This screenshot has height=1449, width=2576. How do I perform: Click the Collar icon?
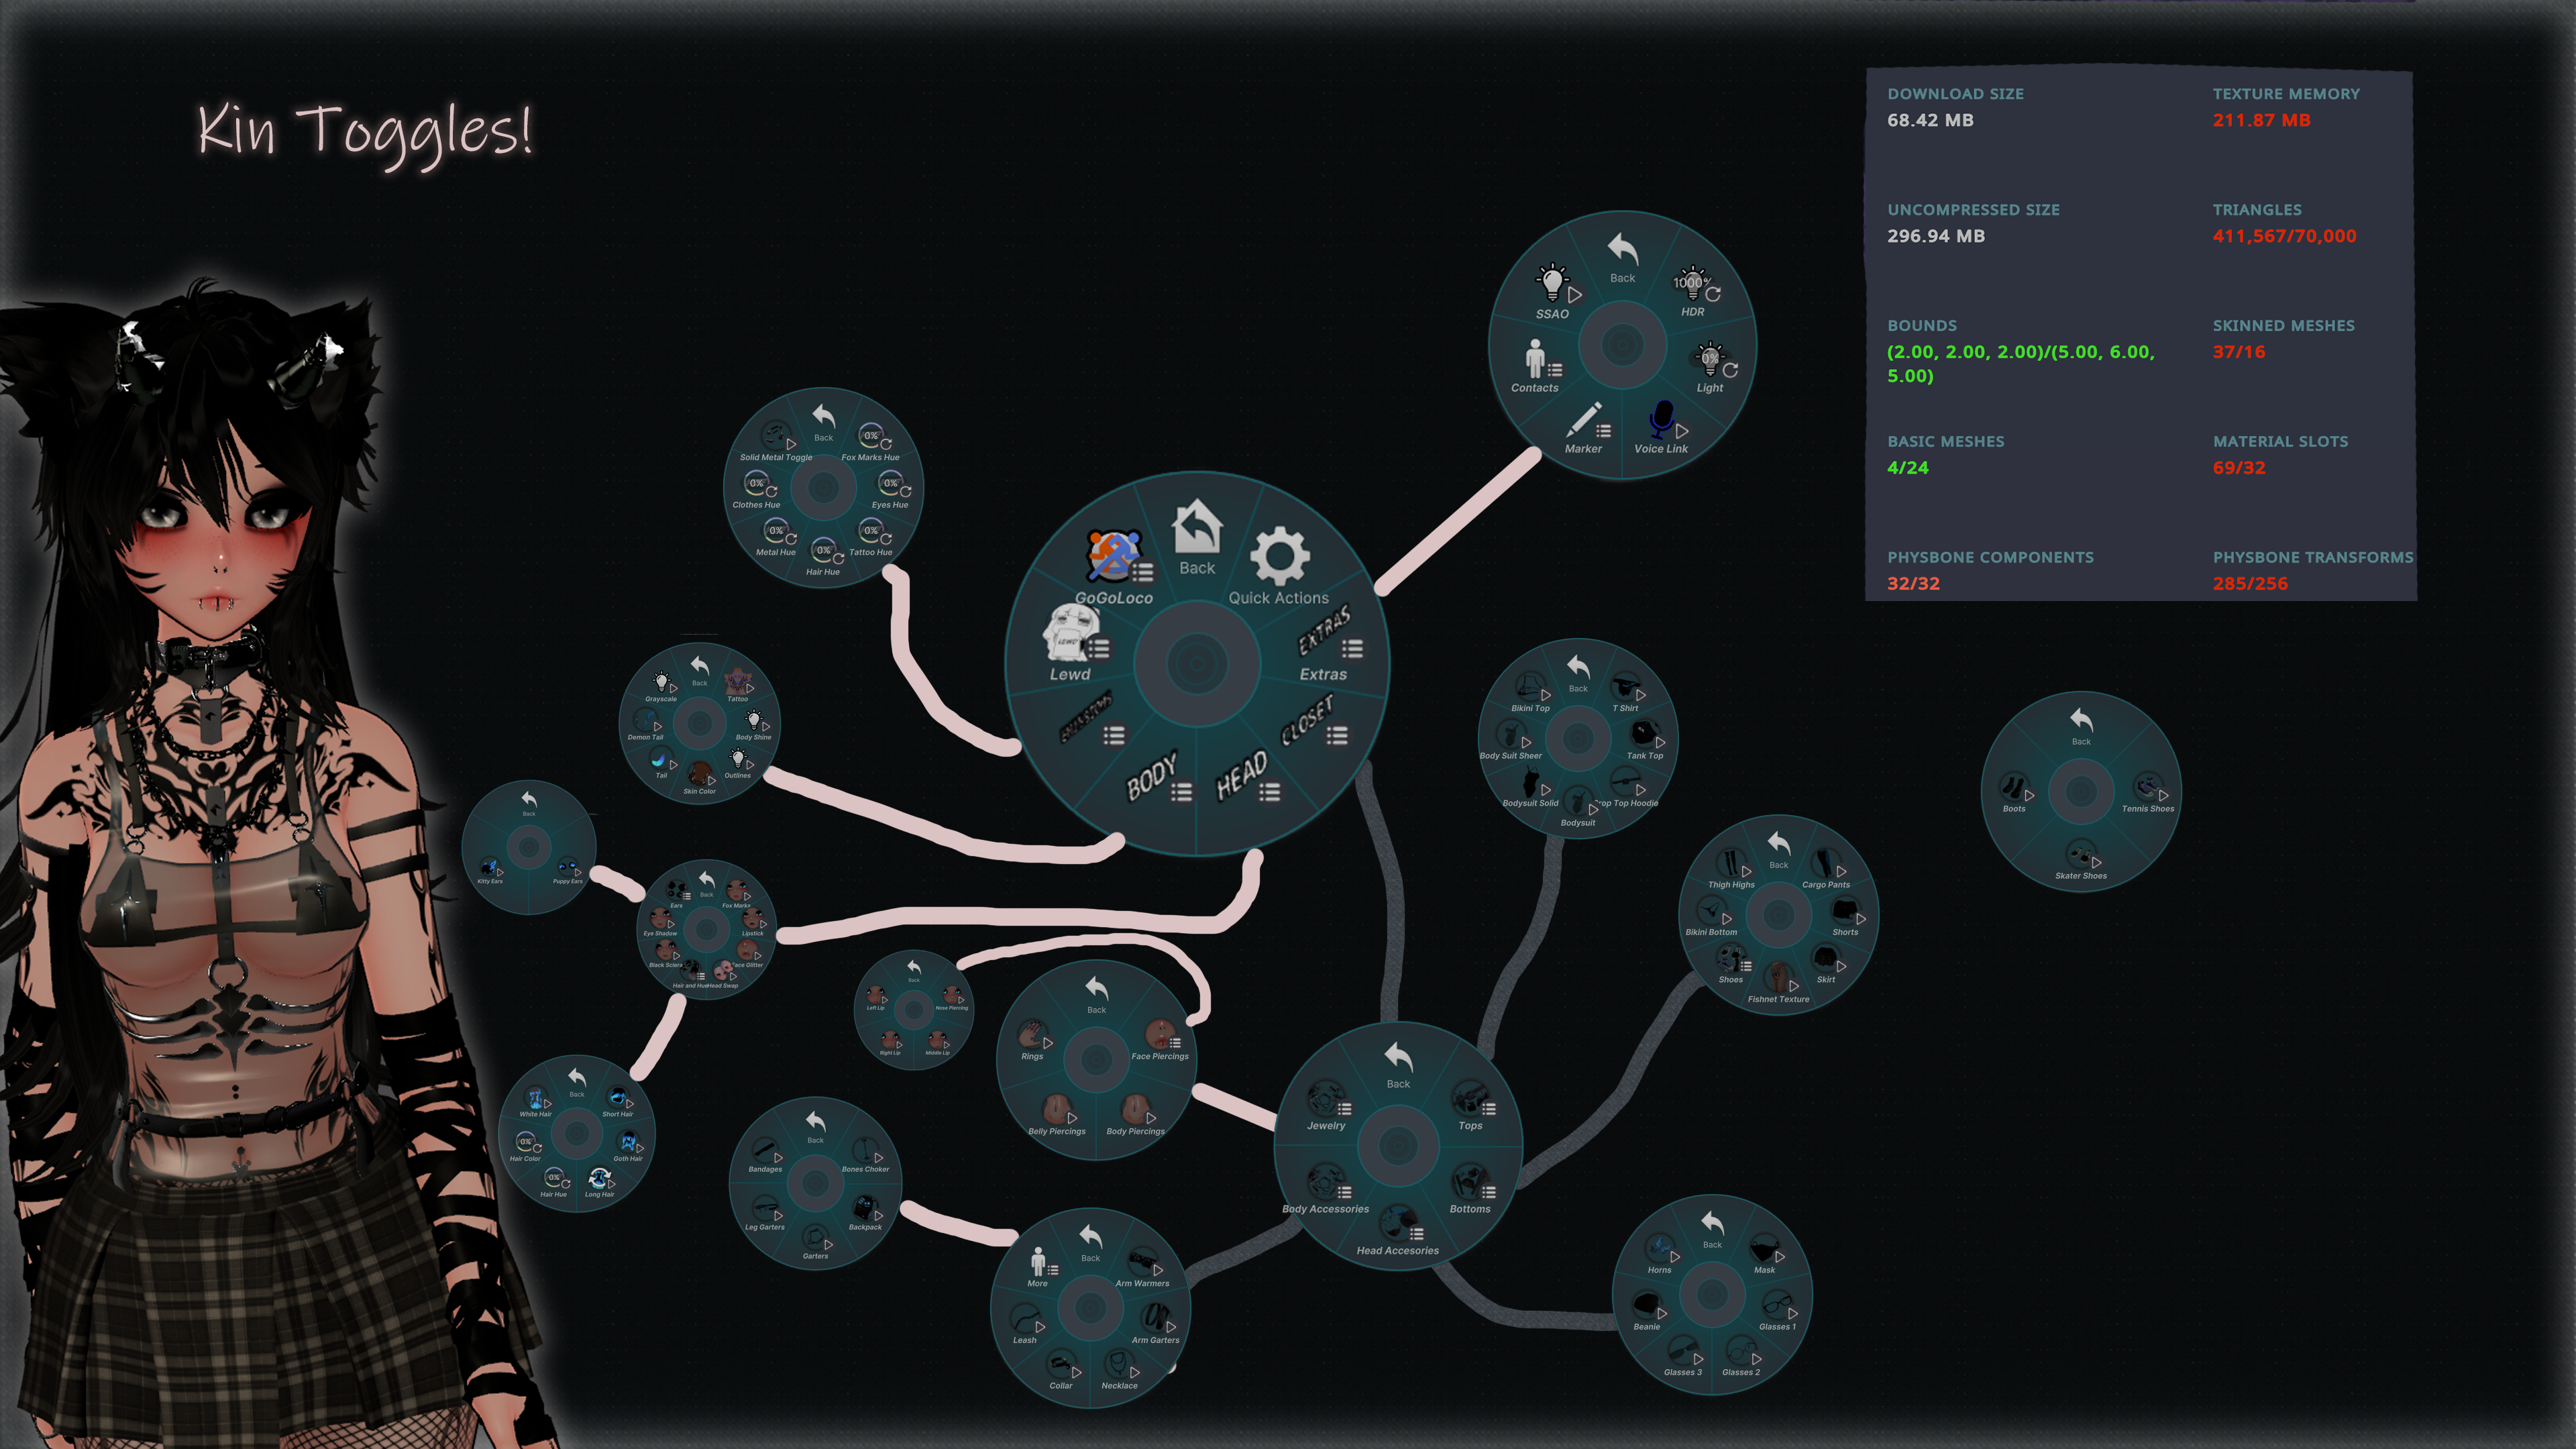(x=1060, y=1365)
